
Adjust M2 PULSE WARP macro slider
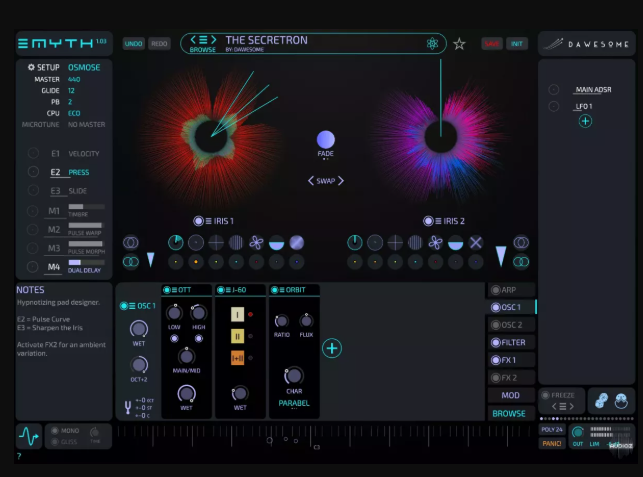(x=87, y=225)
